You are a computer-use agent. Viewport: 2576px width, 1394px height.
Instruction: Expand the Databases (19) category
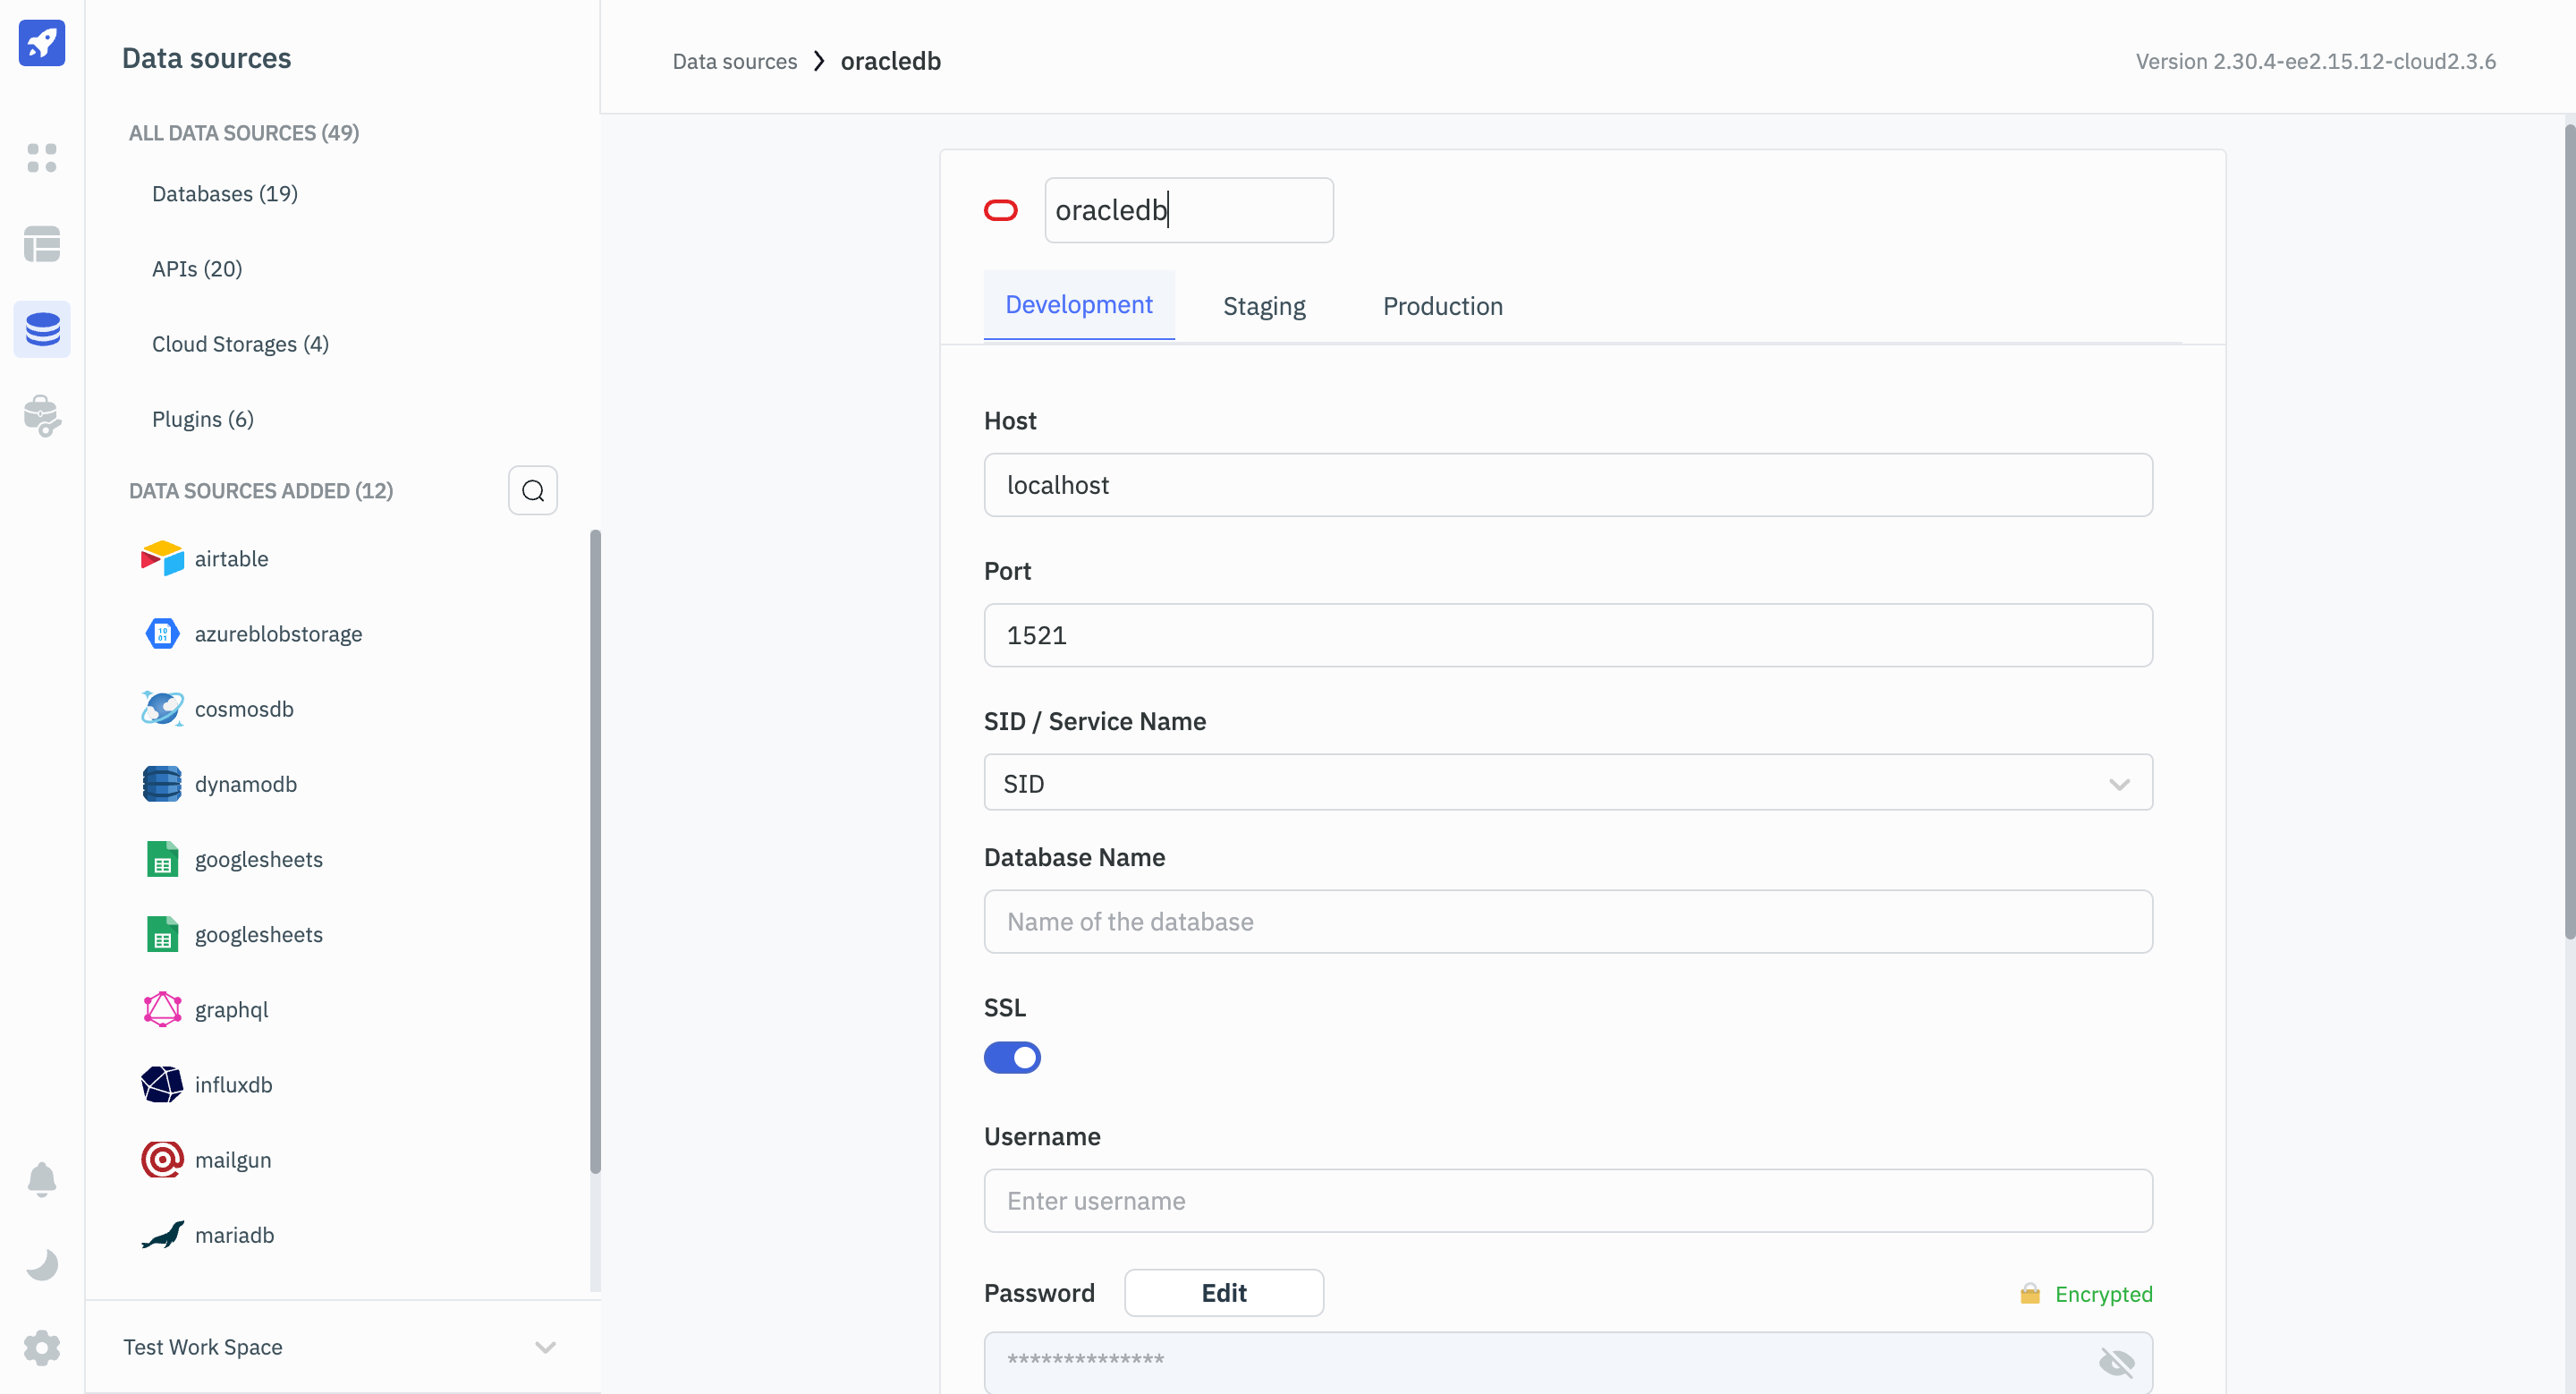225,194
